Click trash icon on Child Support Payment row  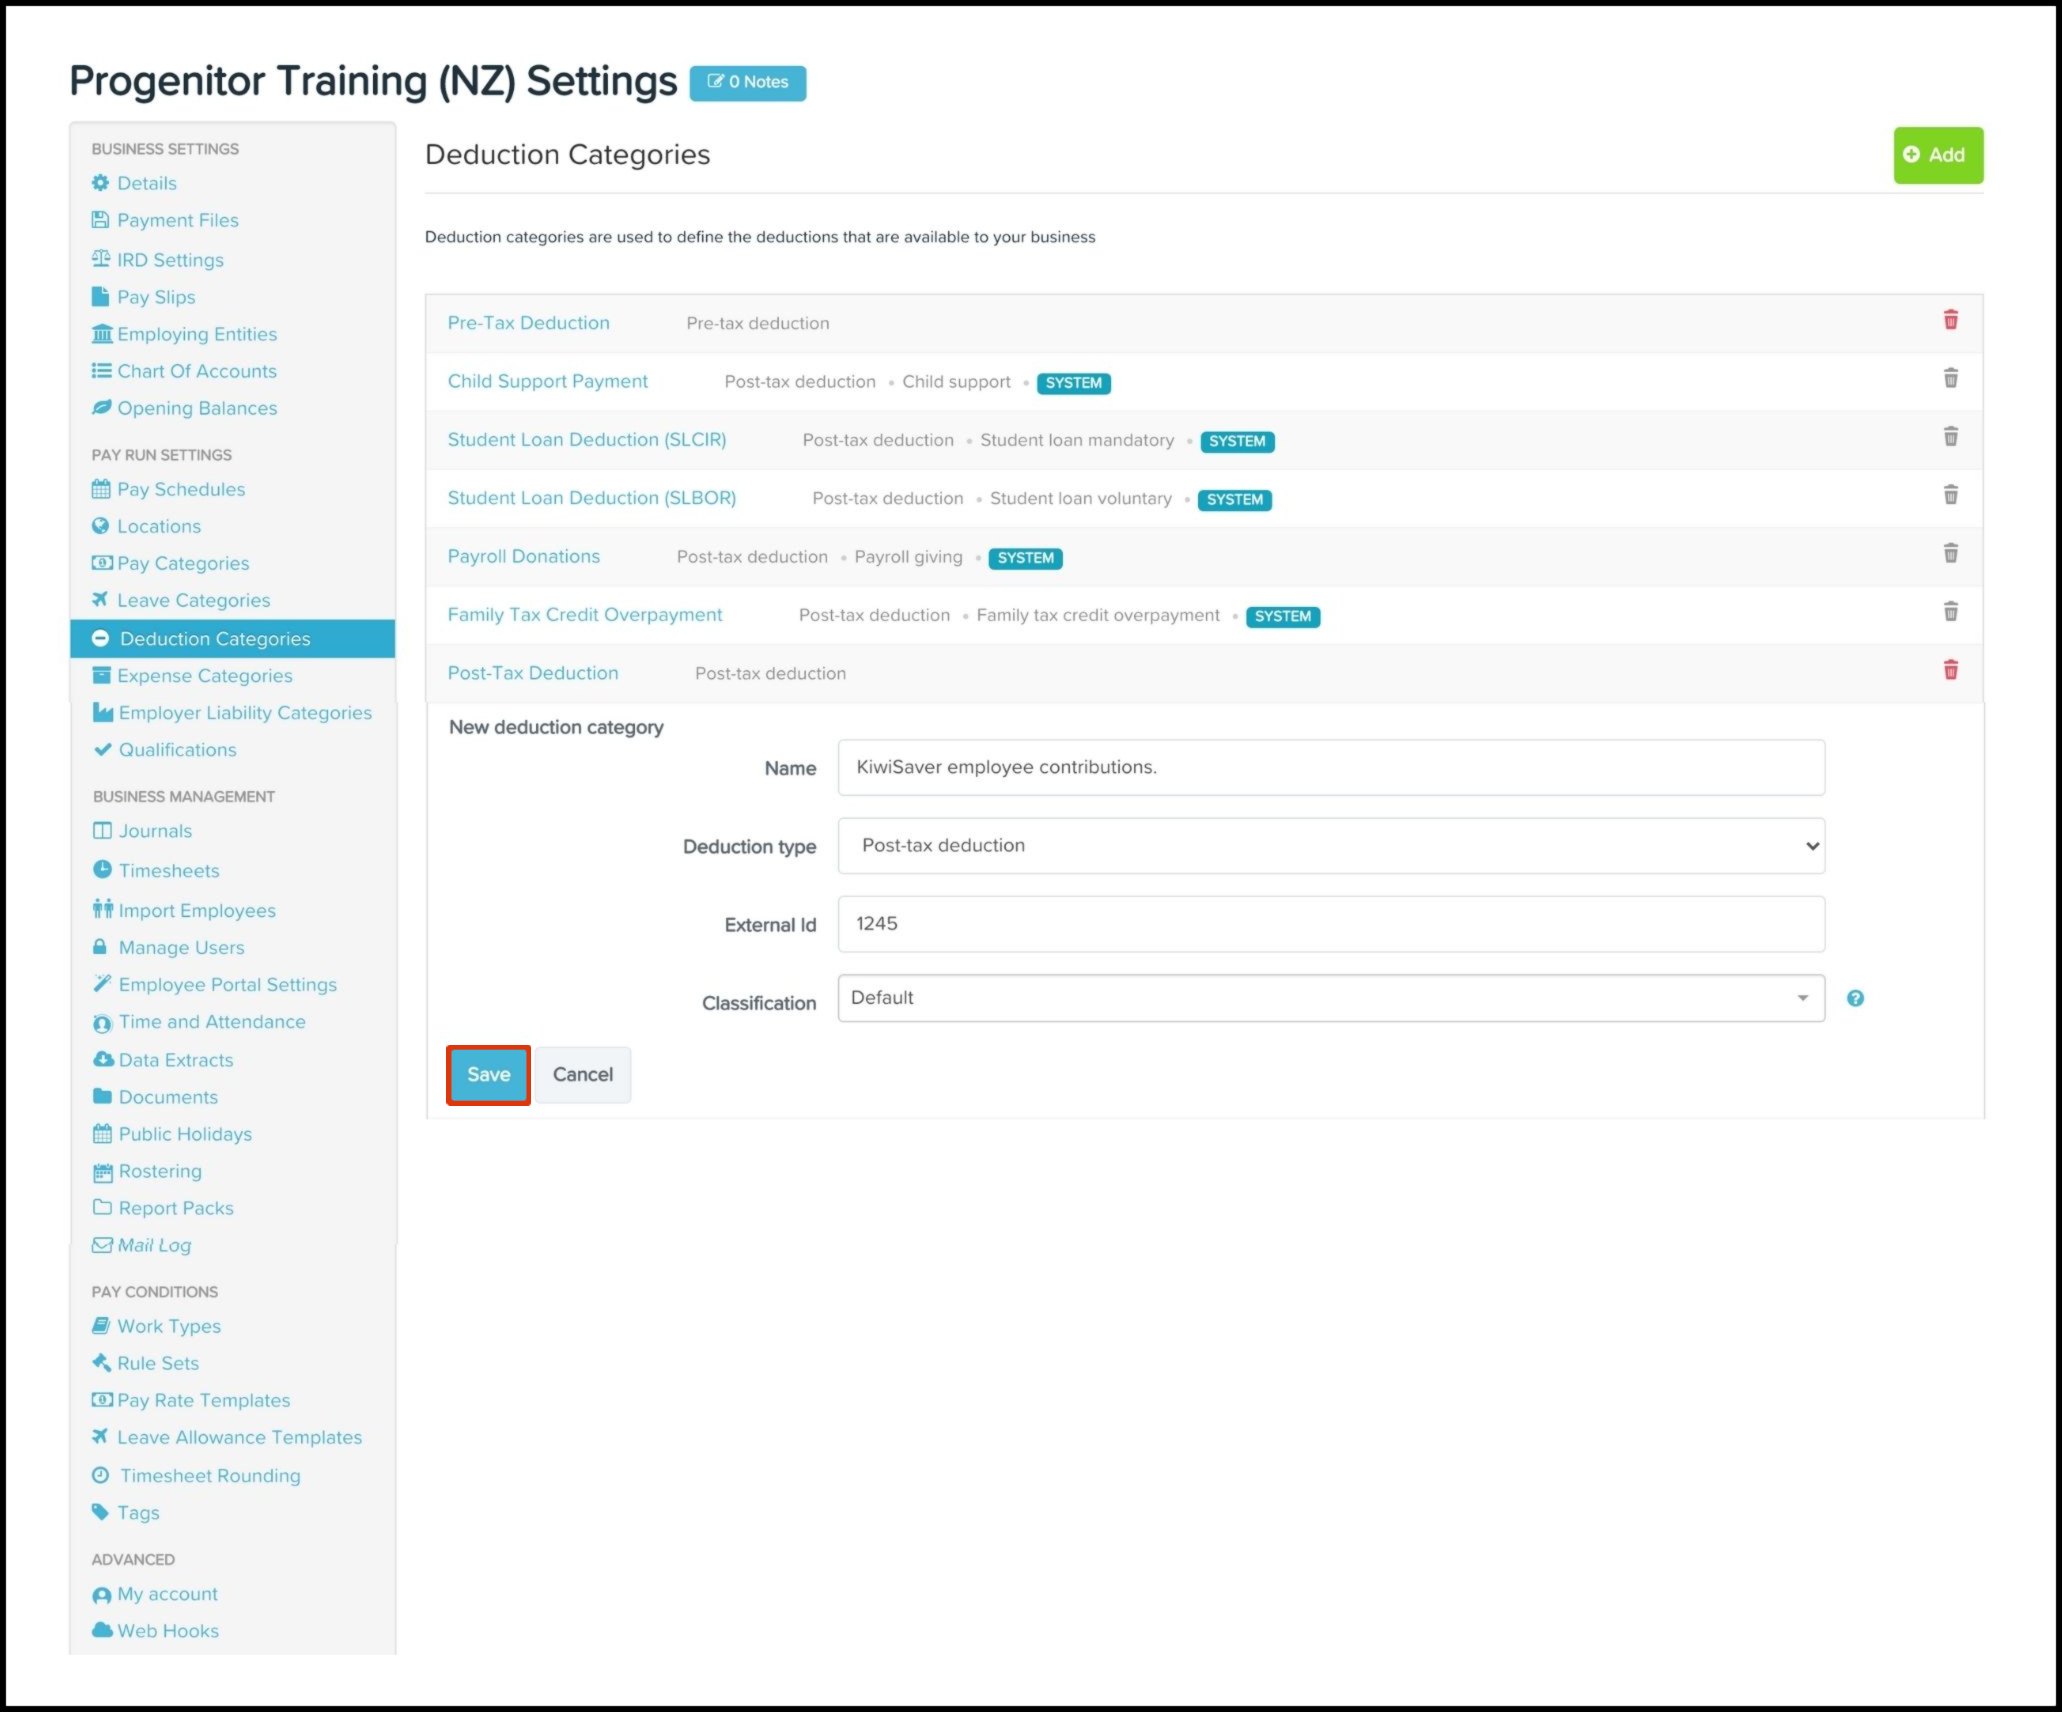pos(1950,378)
